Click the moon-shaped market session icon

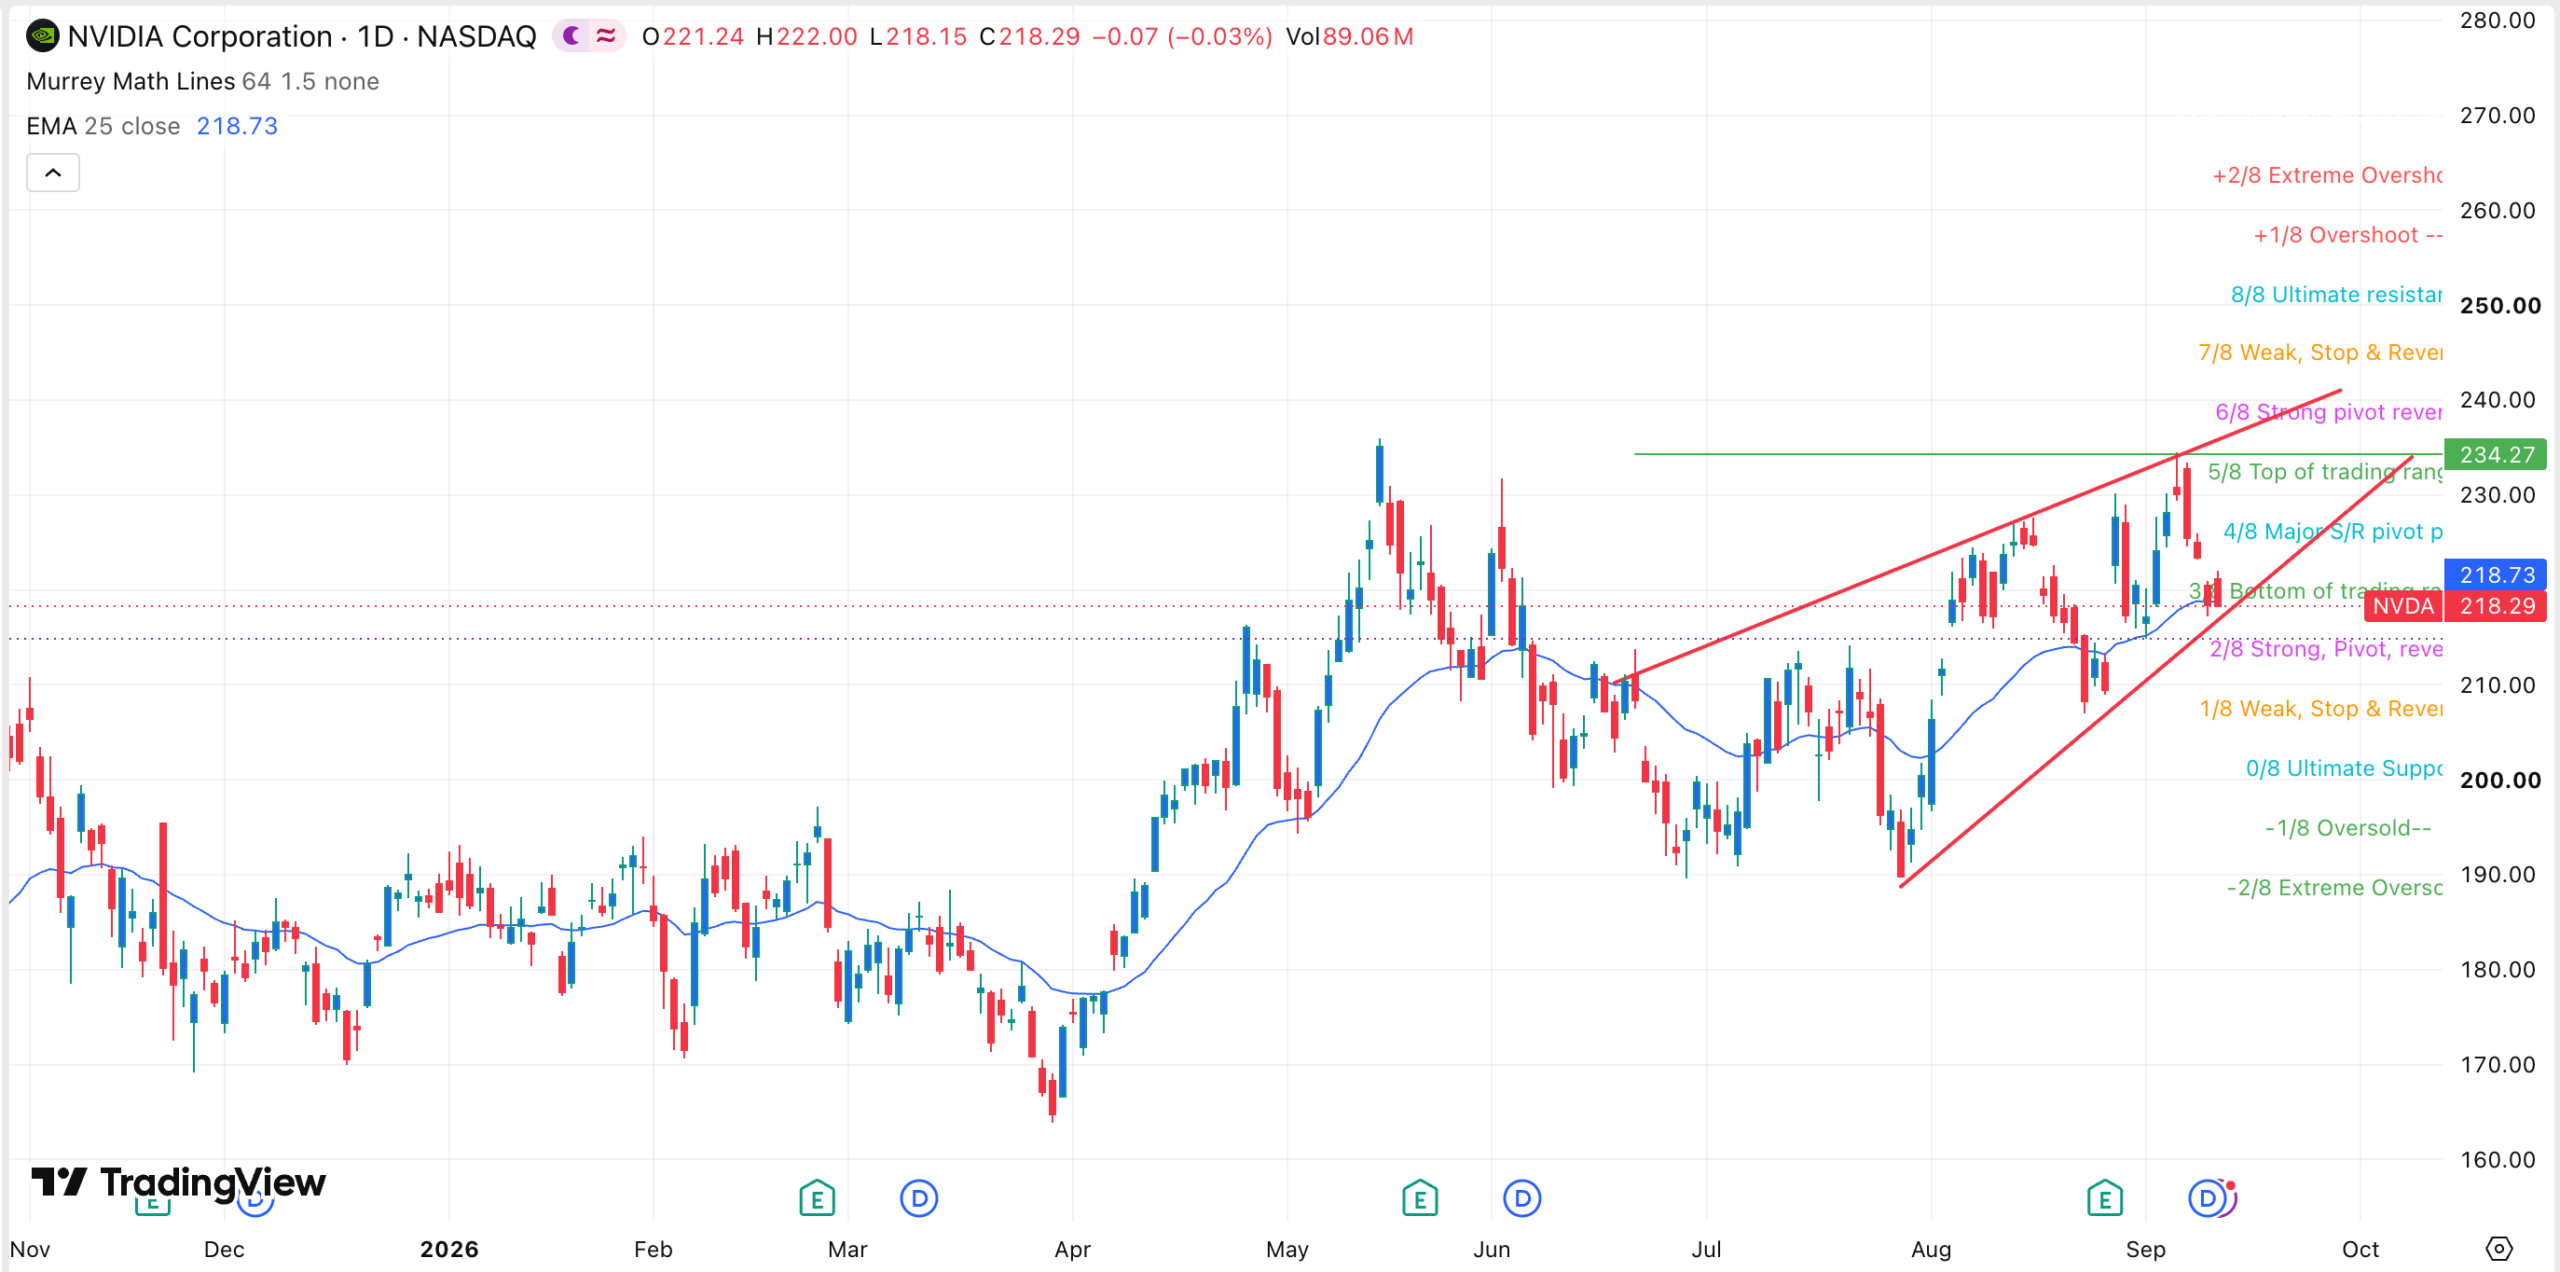[571, 37]
